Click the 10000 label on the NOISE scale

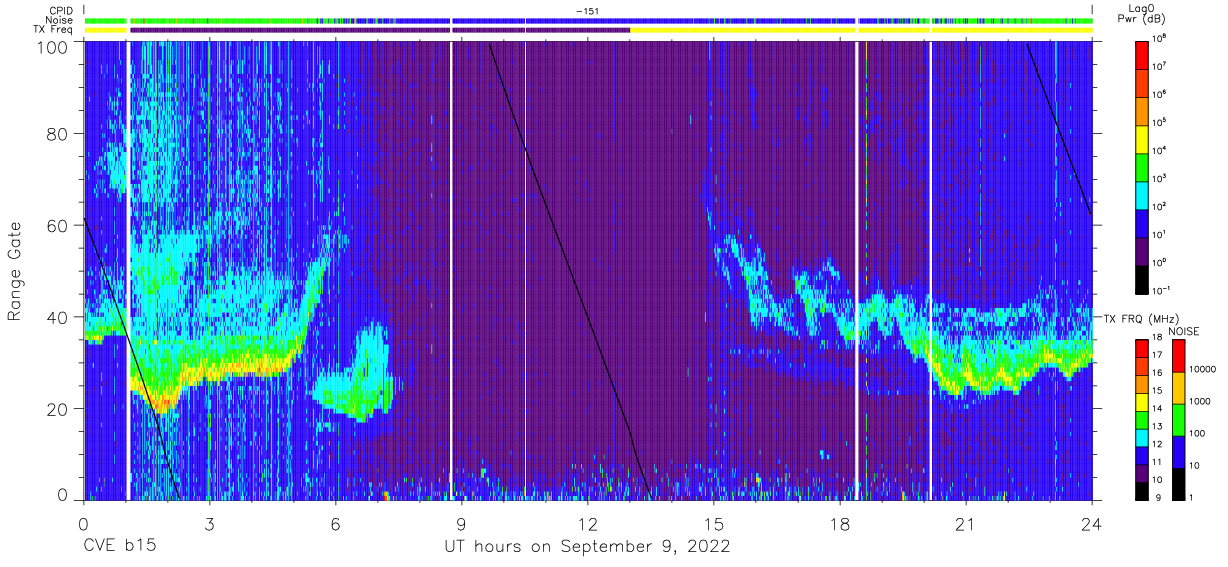[x=1204, y=369]
